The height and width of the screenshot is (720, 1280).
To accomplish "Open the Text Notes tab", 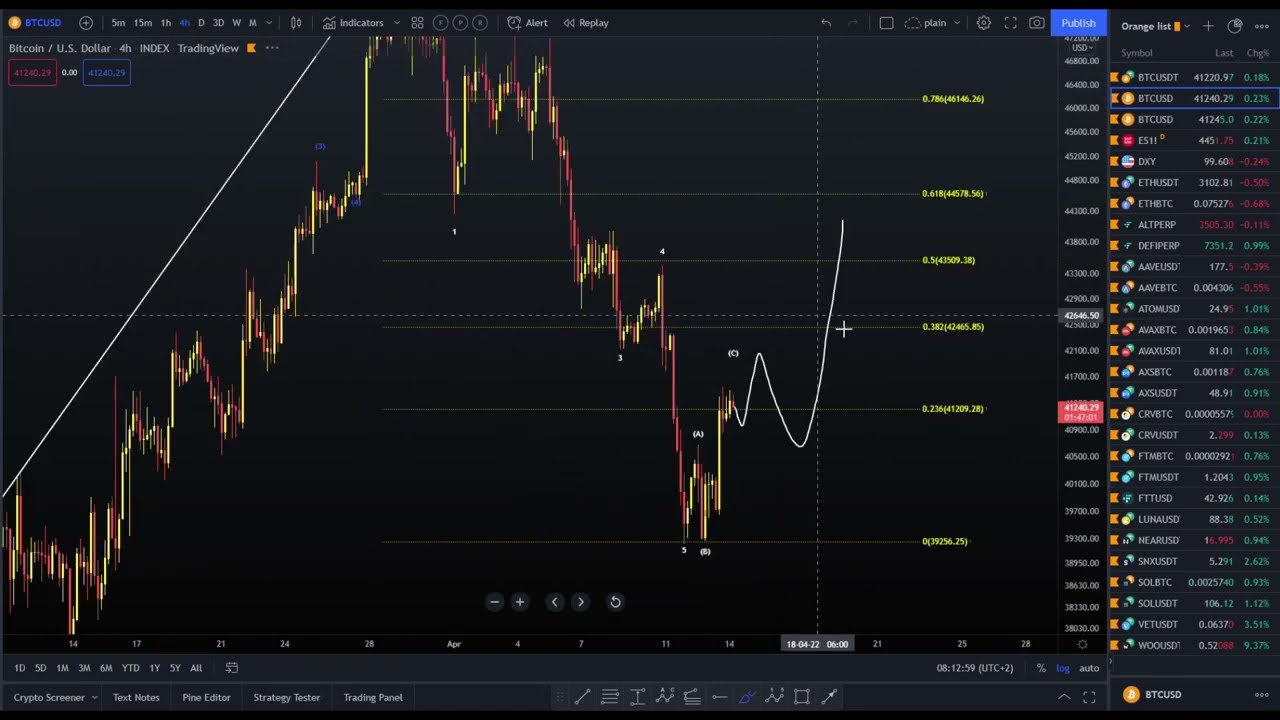I will (136, 697).
